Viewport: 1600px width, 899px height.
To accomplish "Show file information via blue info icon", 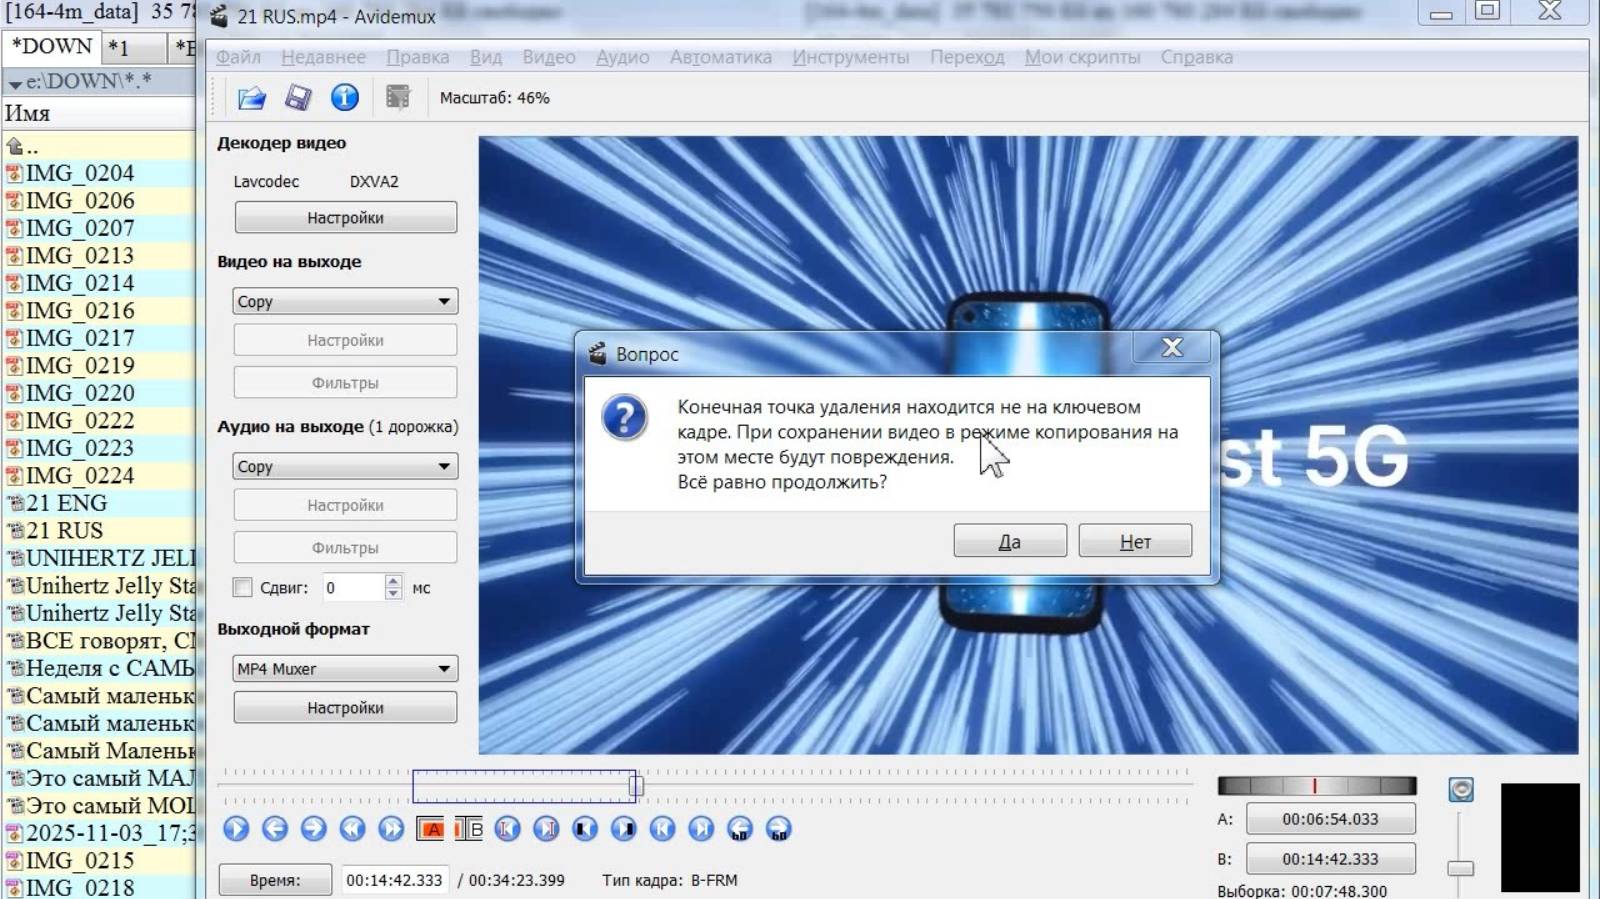I will click(345, 98).
